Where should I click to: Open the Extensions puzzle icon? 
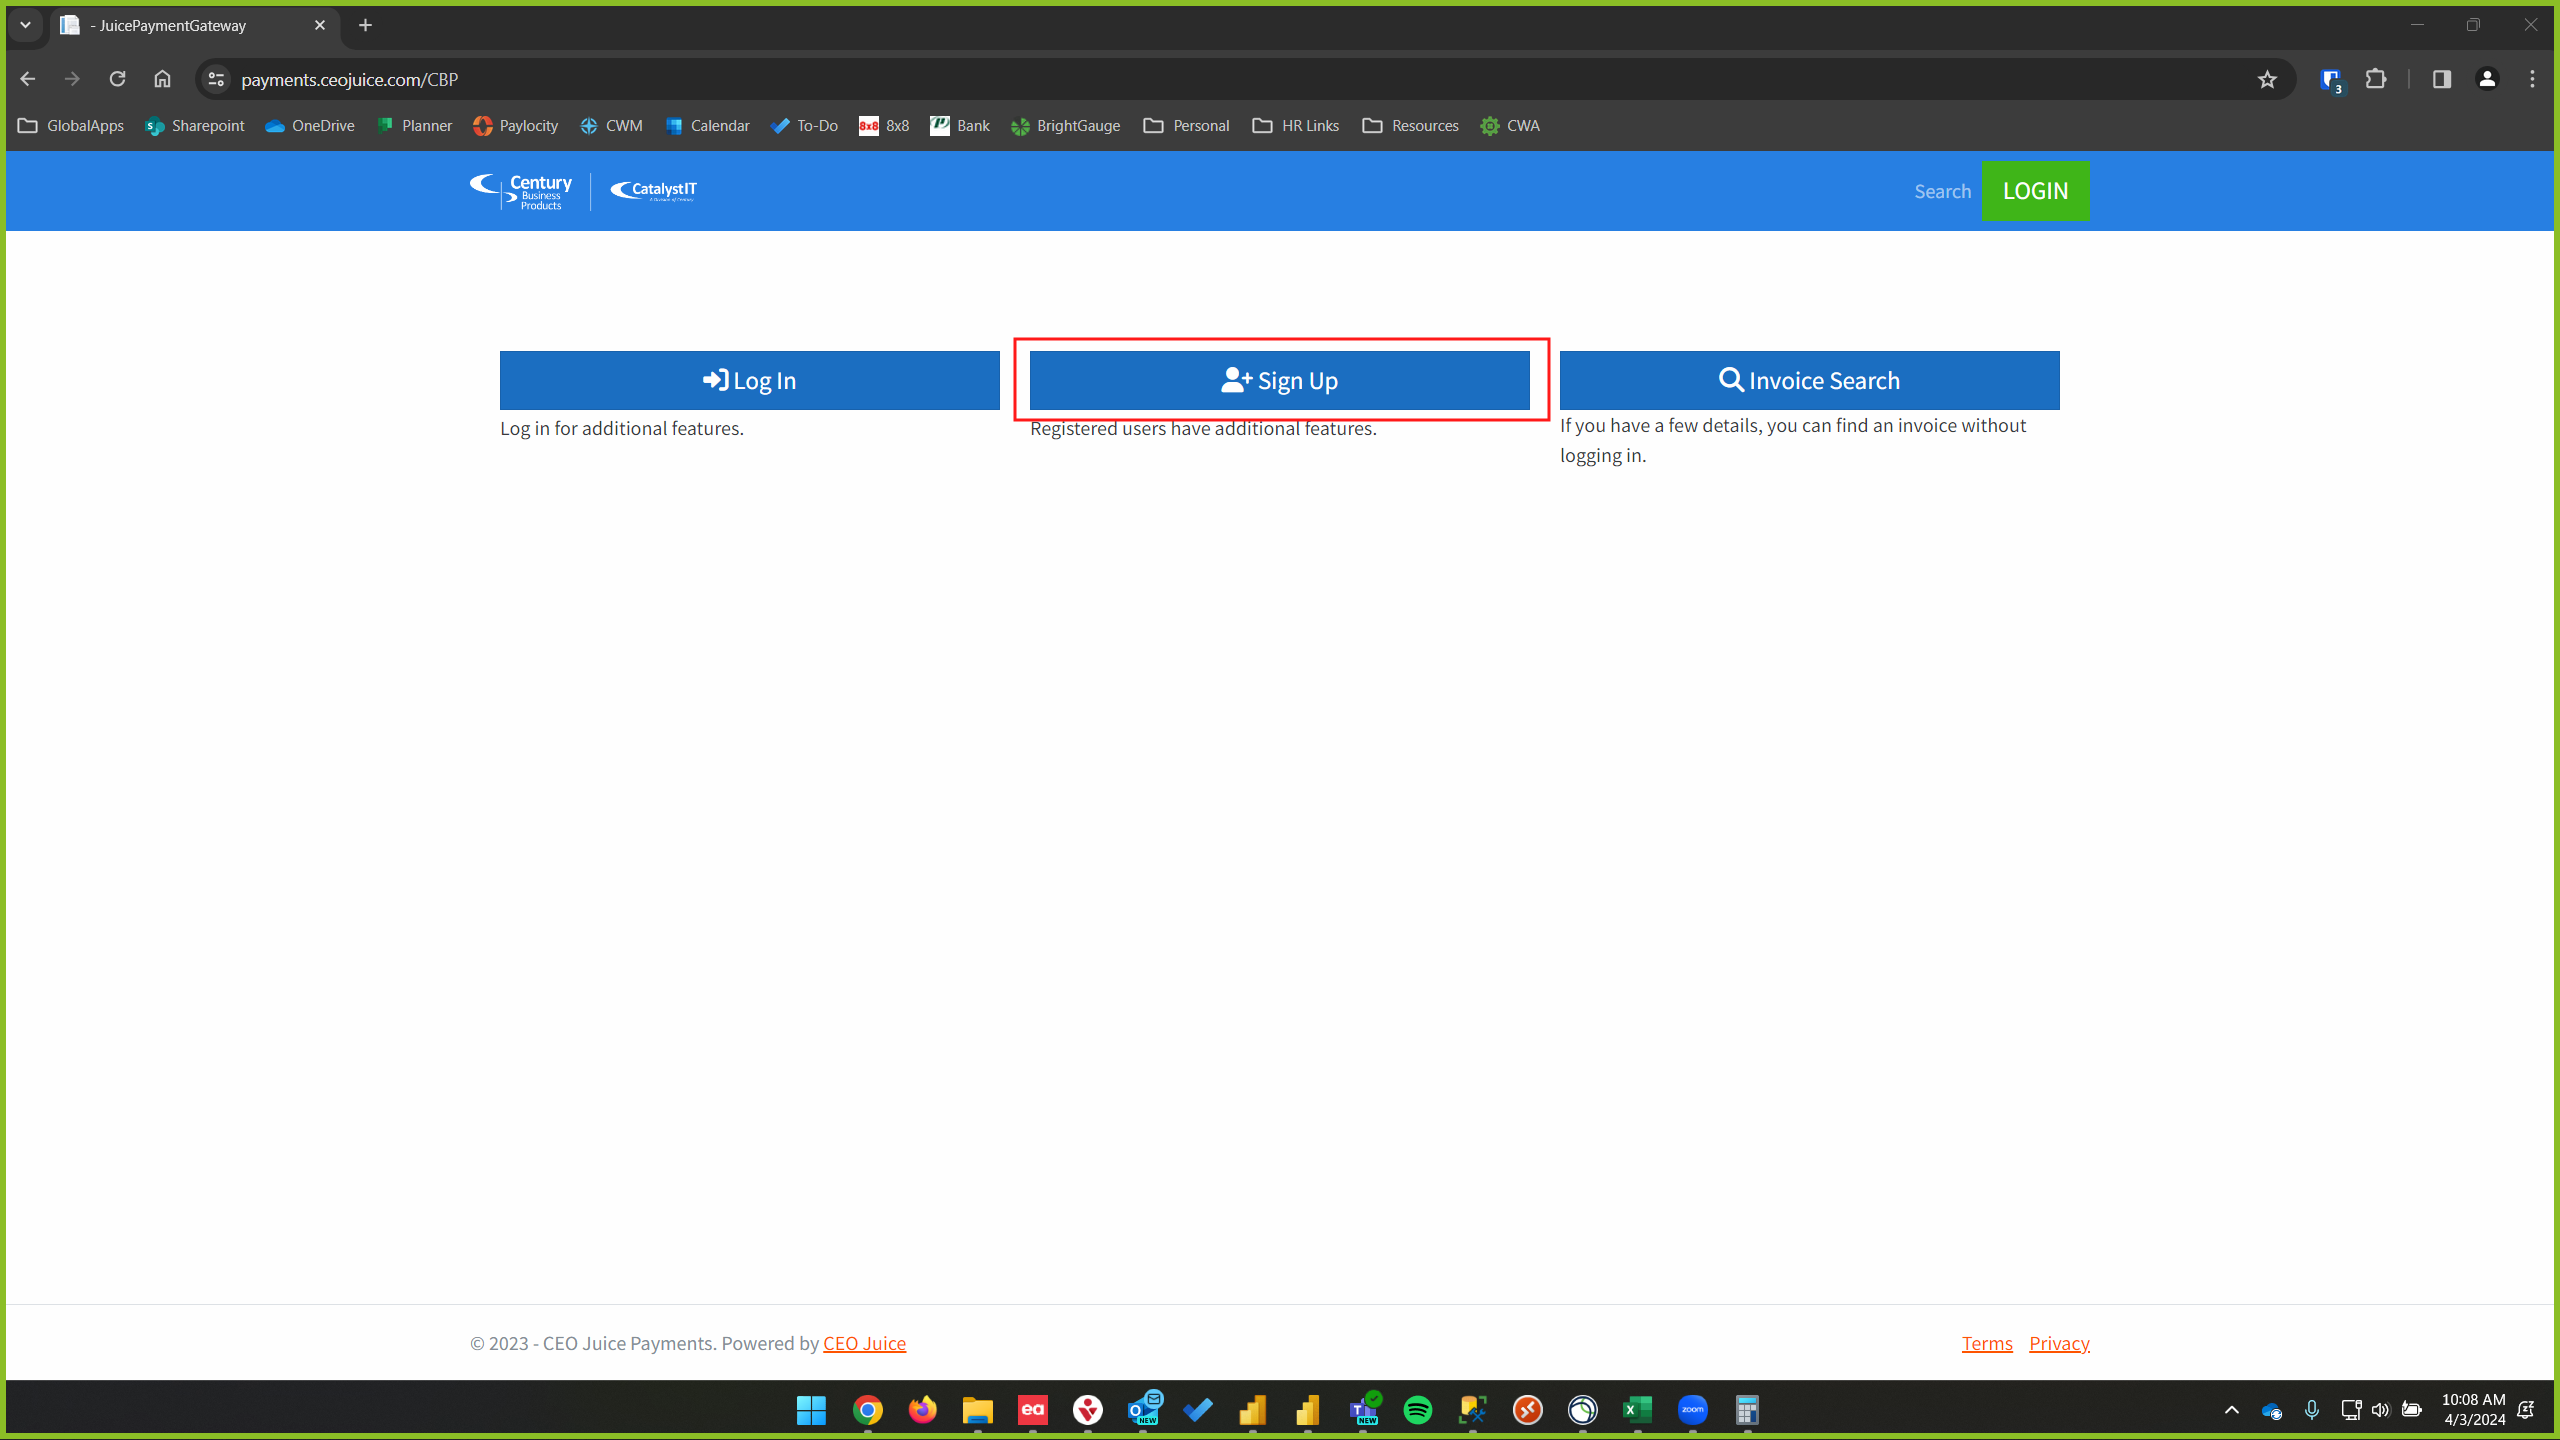click(2376, 79)
